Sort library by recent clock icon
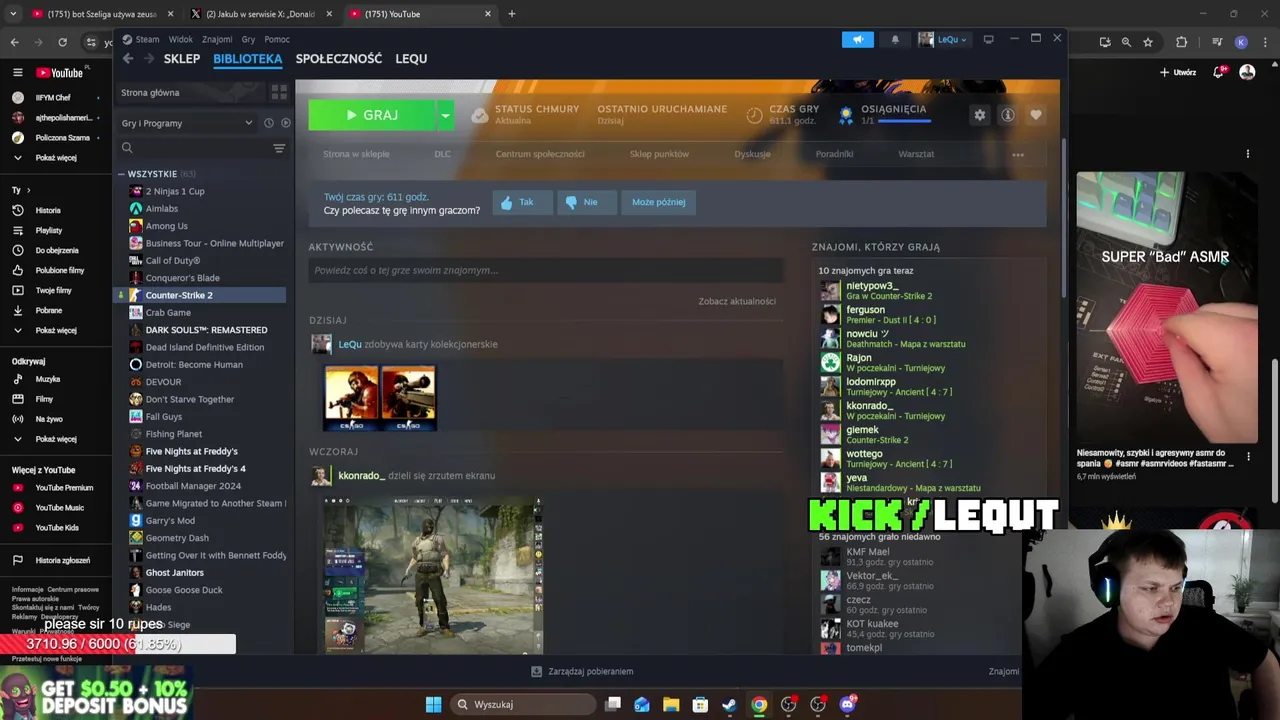The height and width of the screenshot is (720, 1280). (x=268, y=123)
